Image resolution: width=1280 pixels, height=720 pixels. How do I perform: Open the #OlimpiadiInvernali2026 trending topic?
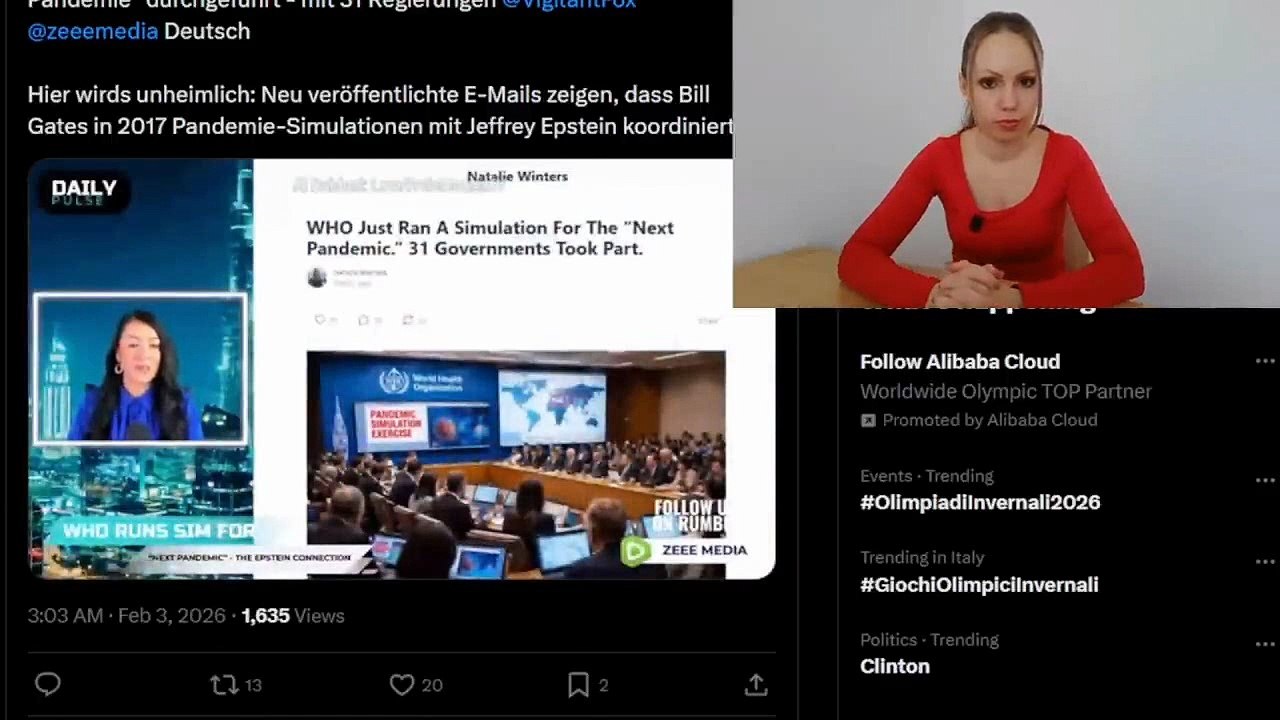pyautogui.click(x=980, y=502)
